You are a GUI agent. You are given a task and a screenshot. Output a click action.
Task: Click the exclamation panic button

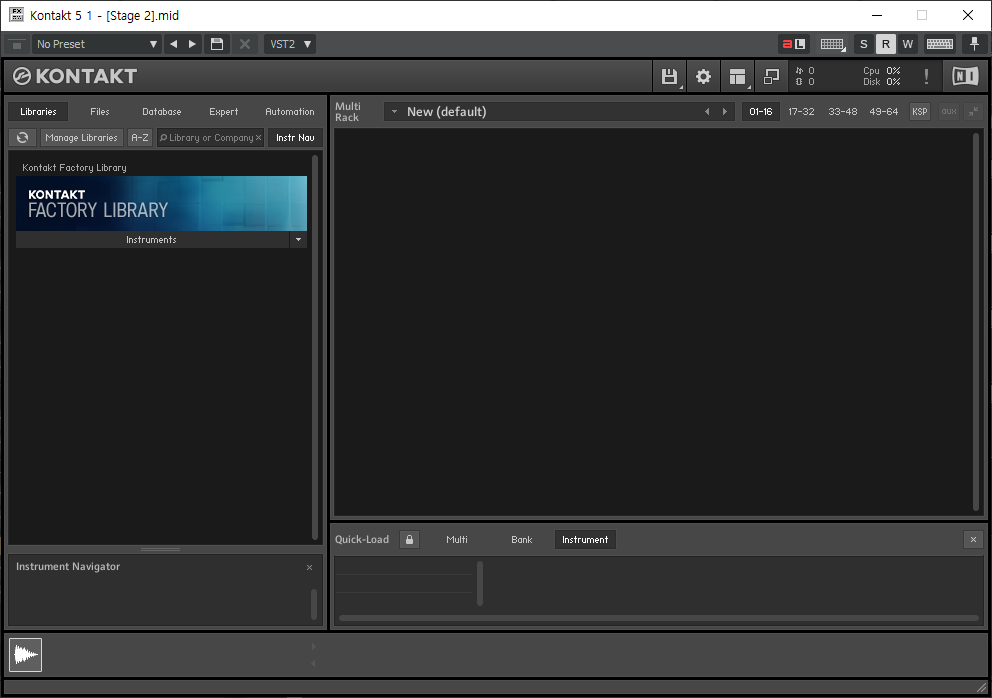tap(926, 77)
